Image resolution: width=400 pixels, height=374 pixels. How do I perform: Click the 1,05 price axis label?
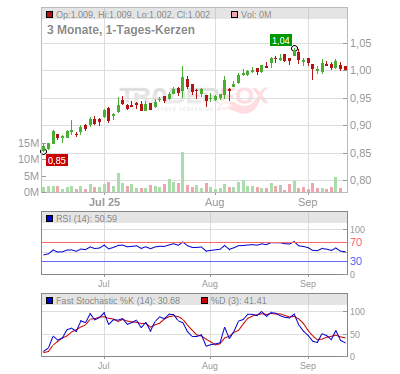click(x=360, y=43)
